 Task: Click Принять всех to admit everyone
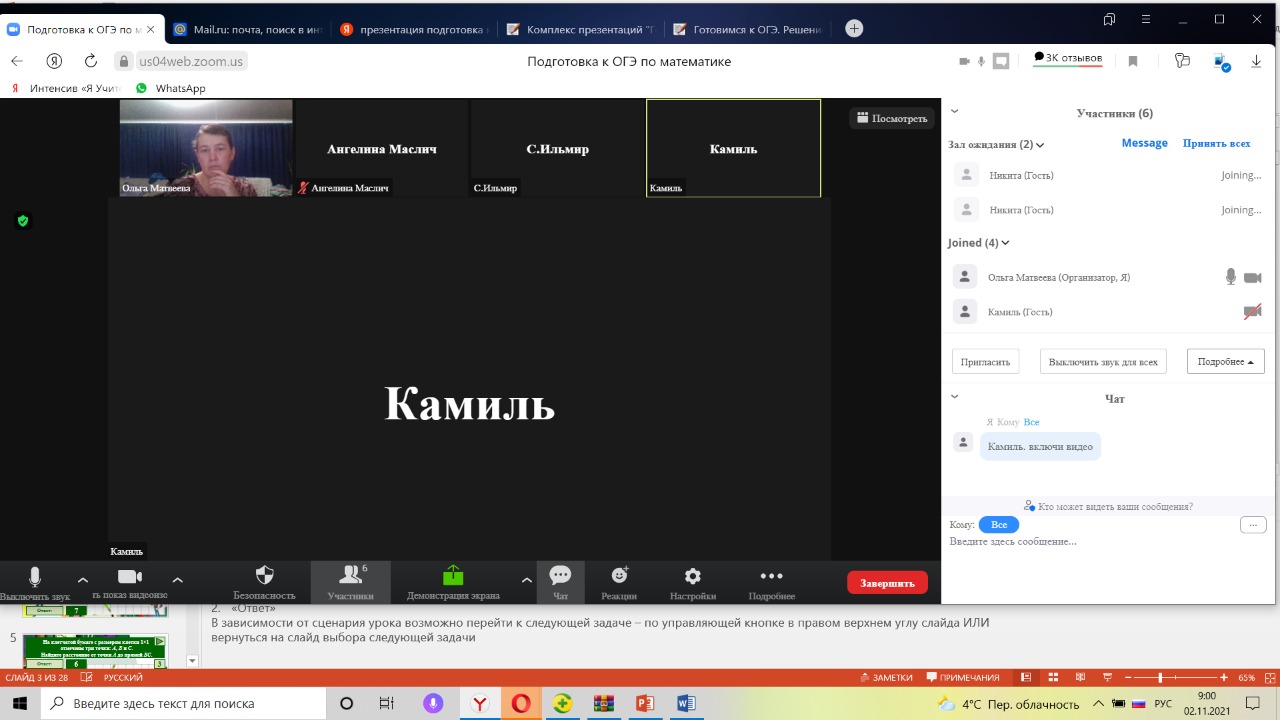click(x=1216, y=144)
